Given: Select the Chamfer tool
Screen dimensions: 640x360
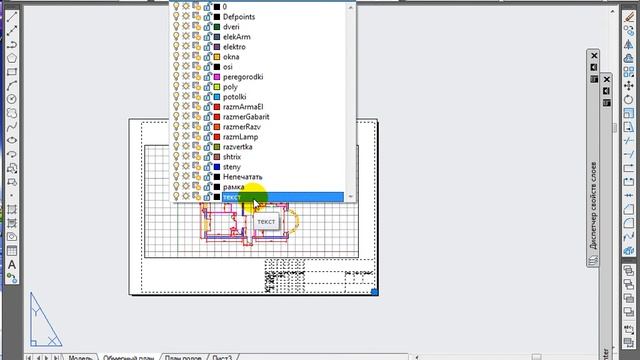Looking at the screenshot, I should (x=629, y=210).
